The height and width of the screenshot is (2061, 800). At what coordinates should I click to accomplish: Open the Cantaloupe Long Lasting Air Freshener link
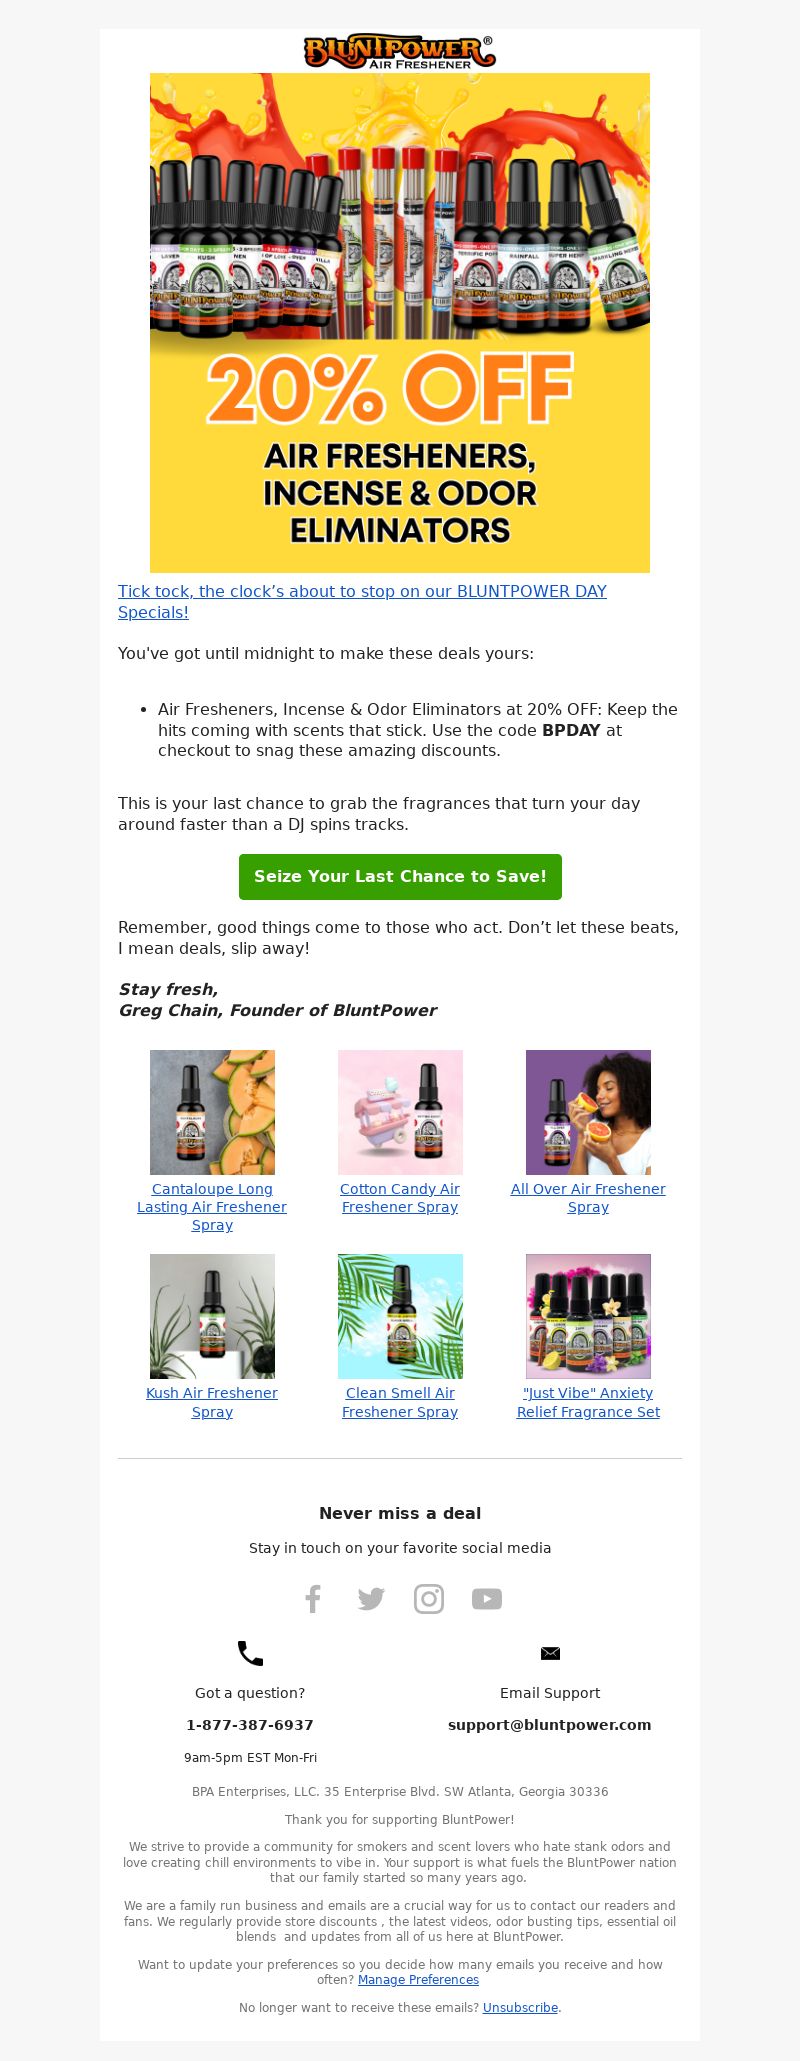point(212,1207)
